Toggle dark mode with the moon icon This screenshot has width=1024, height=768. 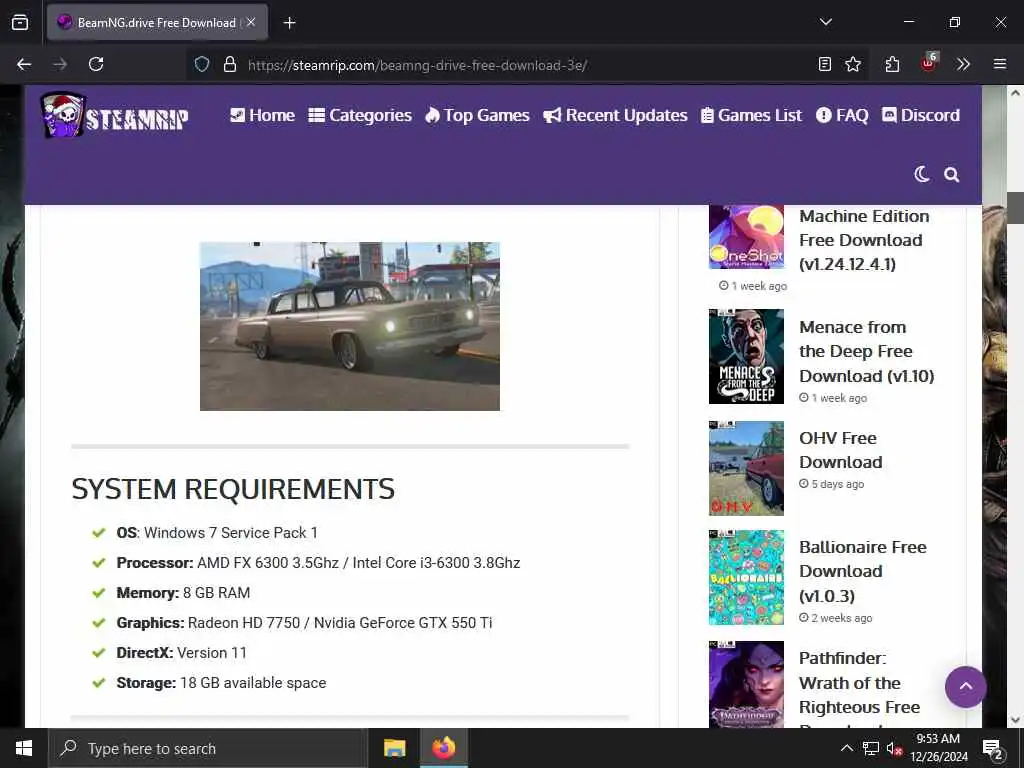tap(921, 174)
